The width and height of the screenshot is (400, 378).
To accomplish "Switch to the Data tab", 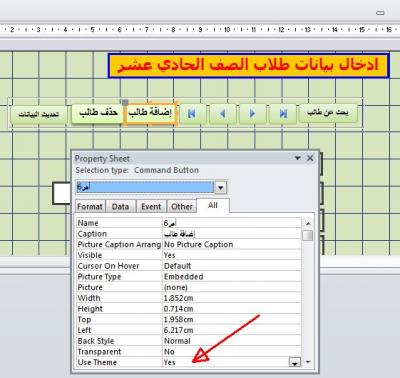I will pos(120,207).
